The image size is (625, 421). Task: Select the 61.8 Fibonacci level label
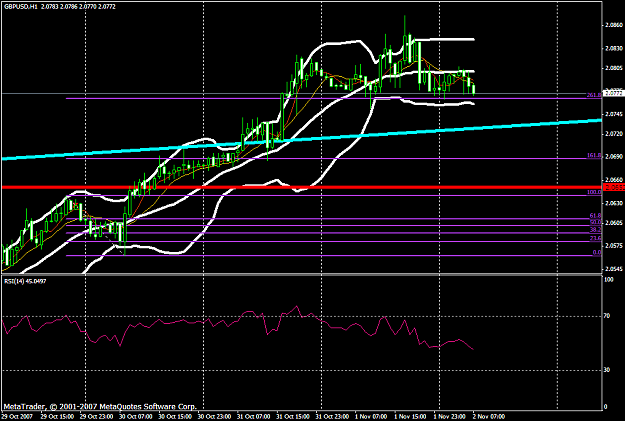point(595,216)
